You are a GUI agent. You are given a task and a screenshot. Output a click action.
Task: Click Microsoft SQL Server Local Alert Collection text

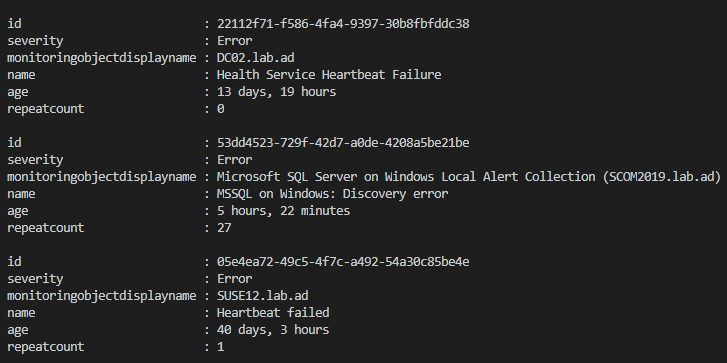[469, 177]
